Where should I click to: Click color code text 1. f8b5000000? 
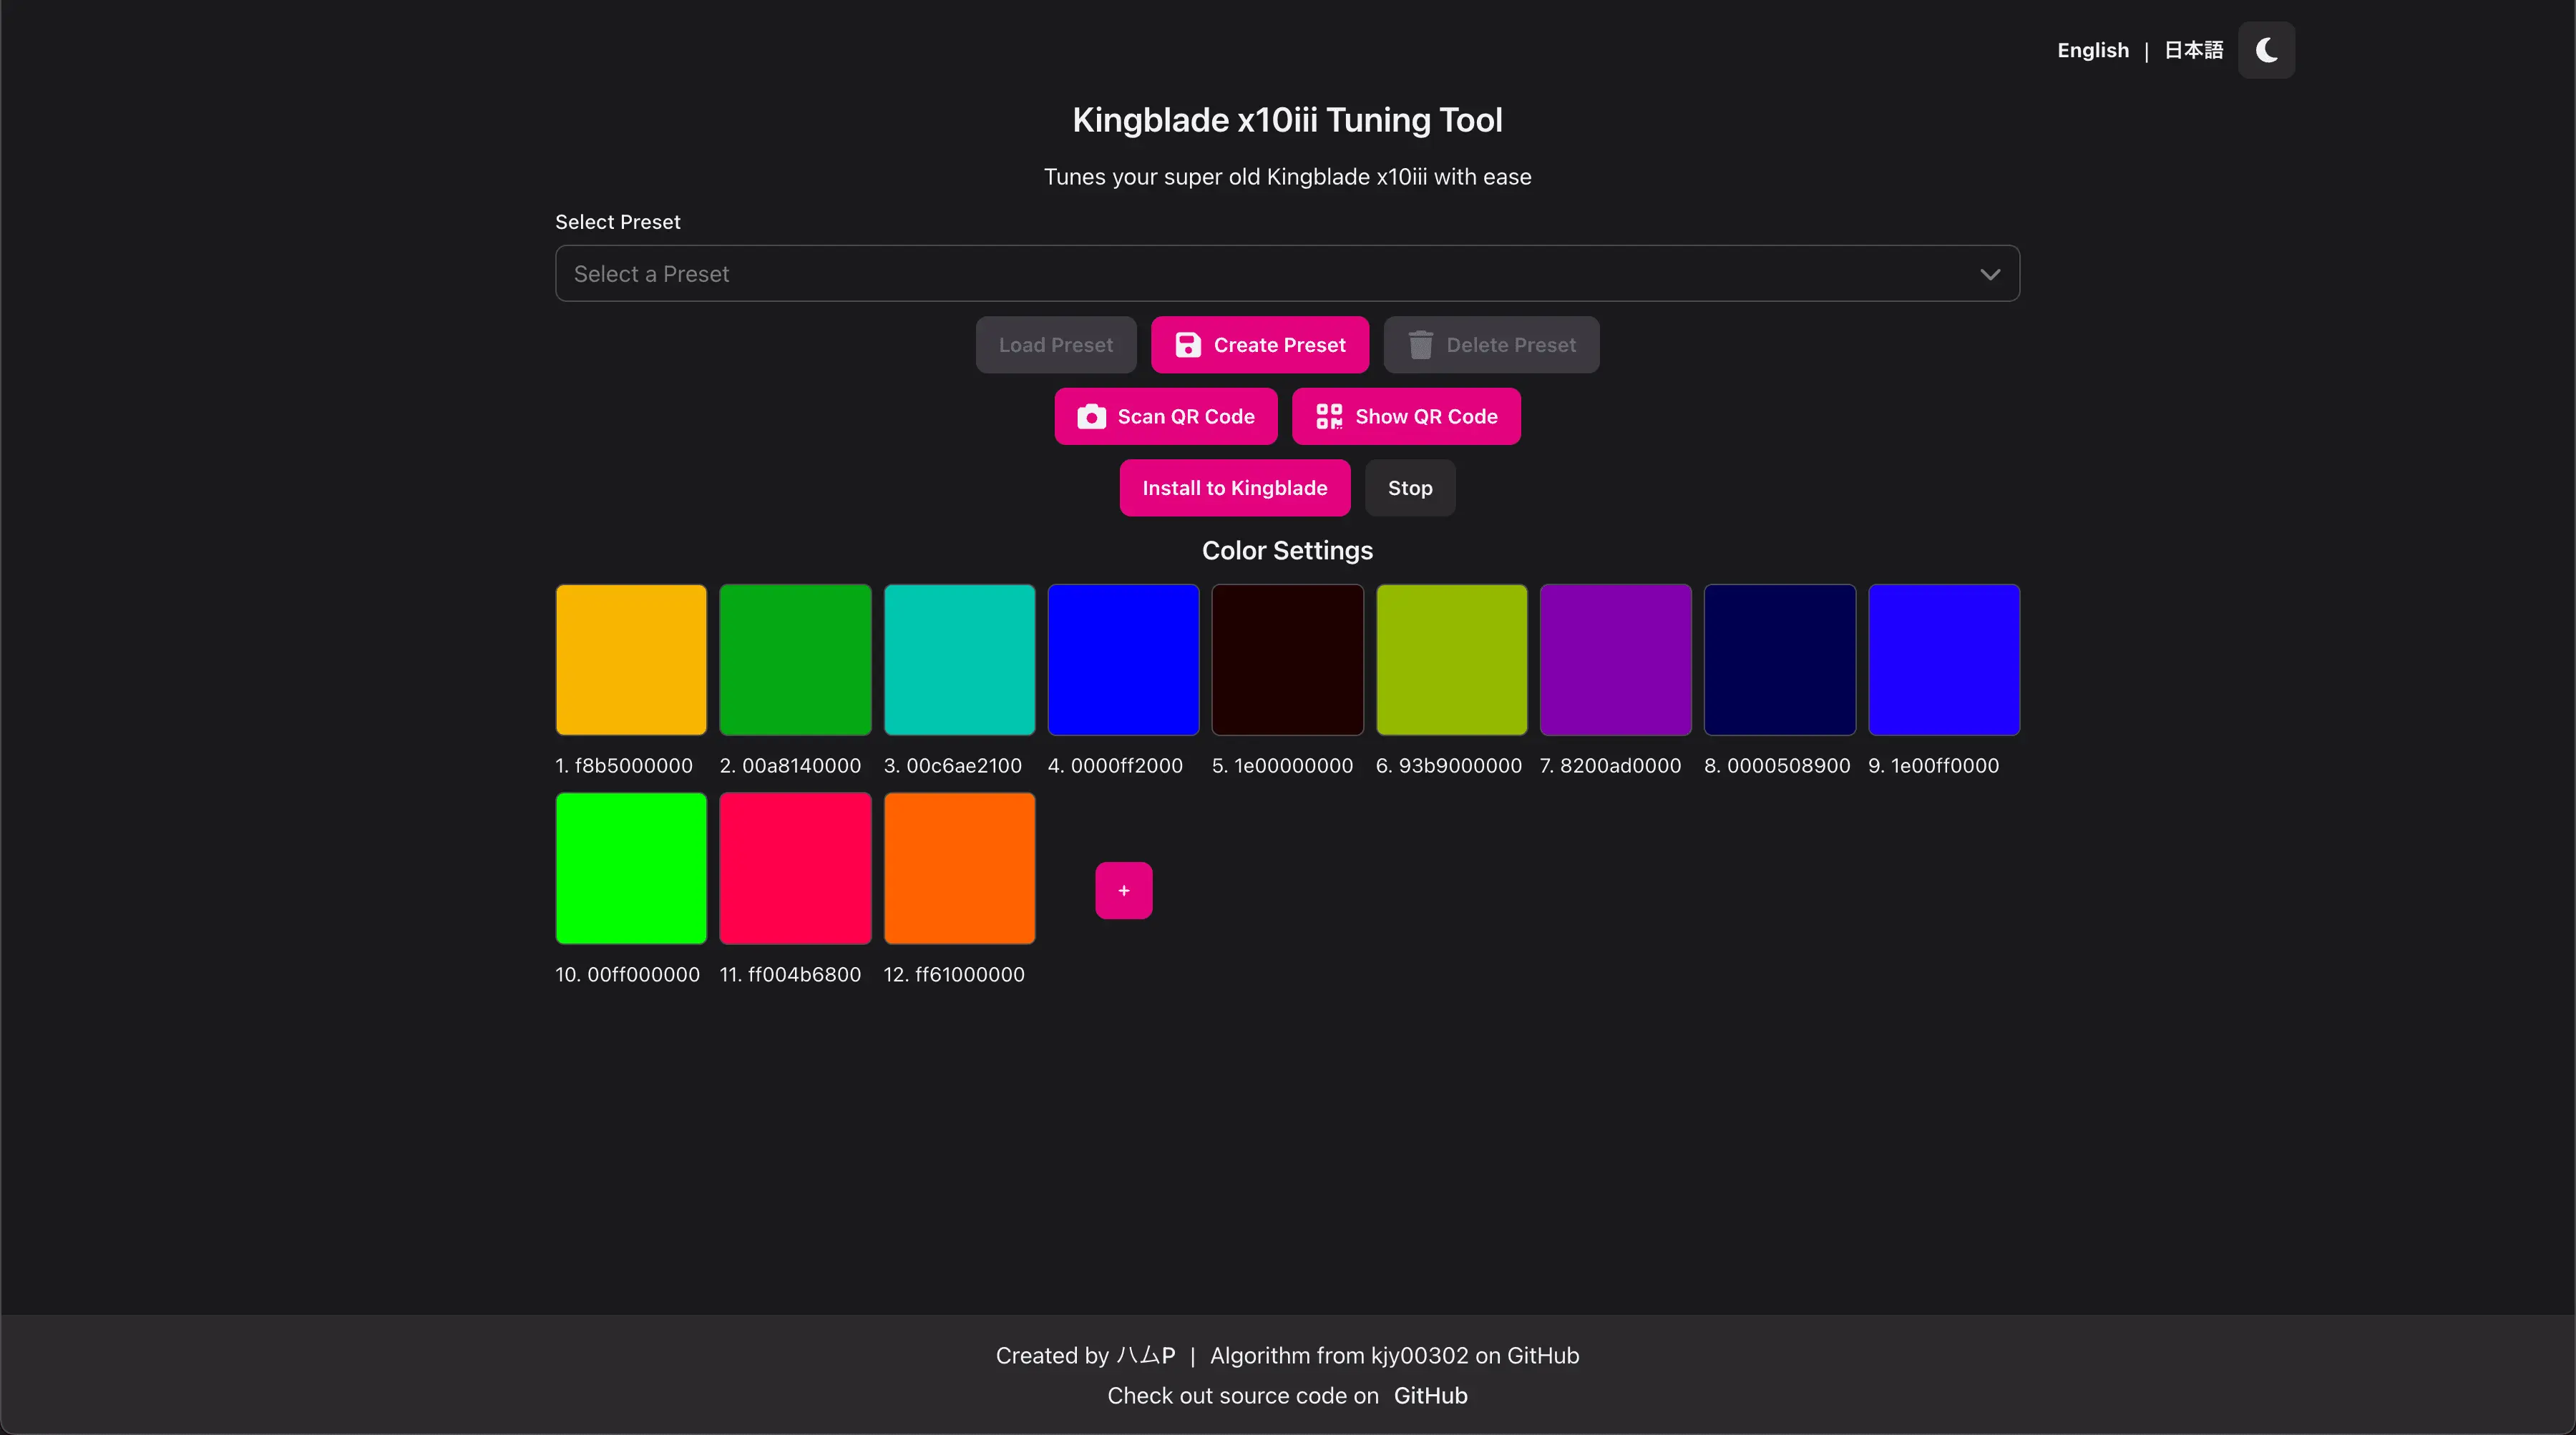624,766
